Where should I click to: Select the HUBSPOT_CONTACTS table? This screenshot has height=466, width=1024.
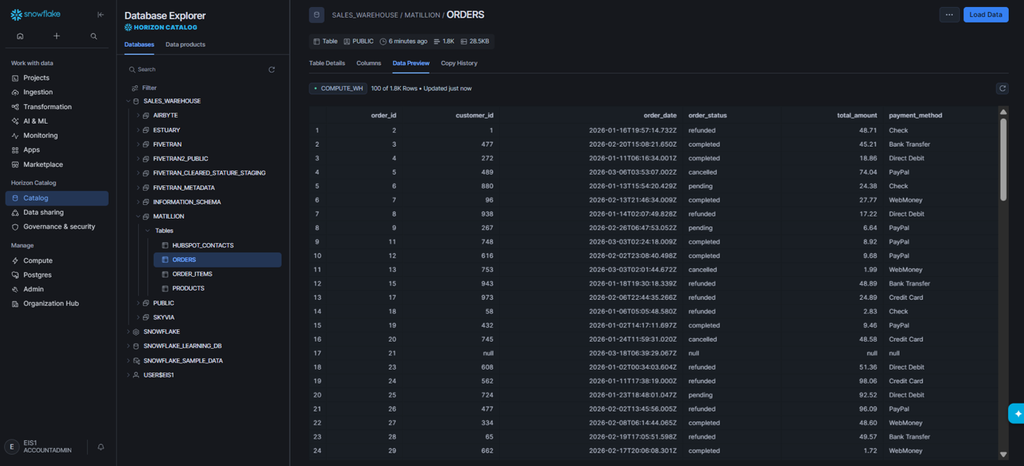tap(202, 245)
